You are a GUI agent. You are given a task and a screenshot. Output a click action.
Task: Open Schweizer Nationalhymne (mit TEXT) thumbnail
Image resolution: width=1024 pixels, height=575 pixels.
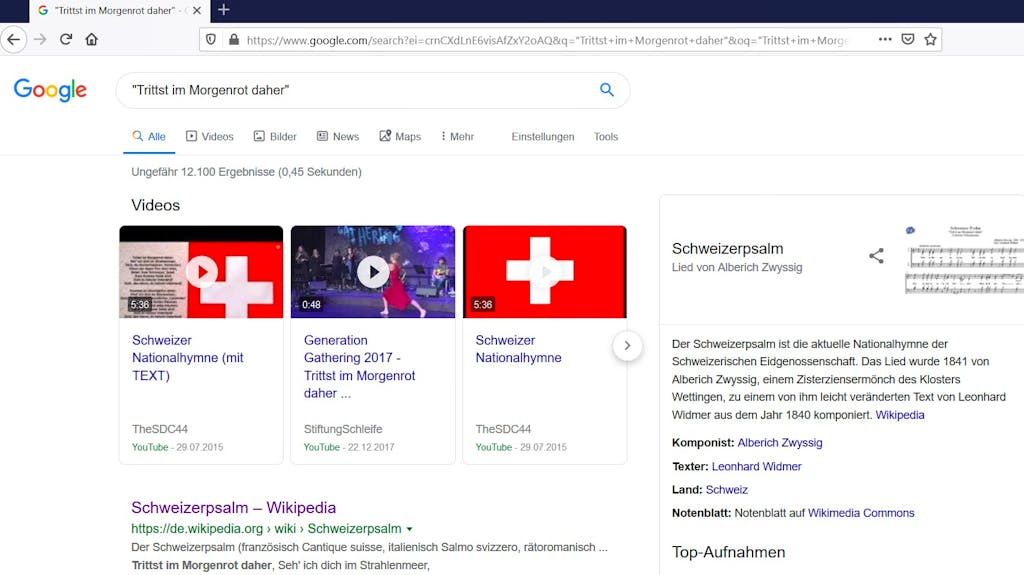[x=201, y=272]
